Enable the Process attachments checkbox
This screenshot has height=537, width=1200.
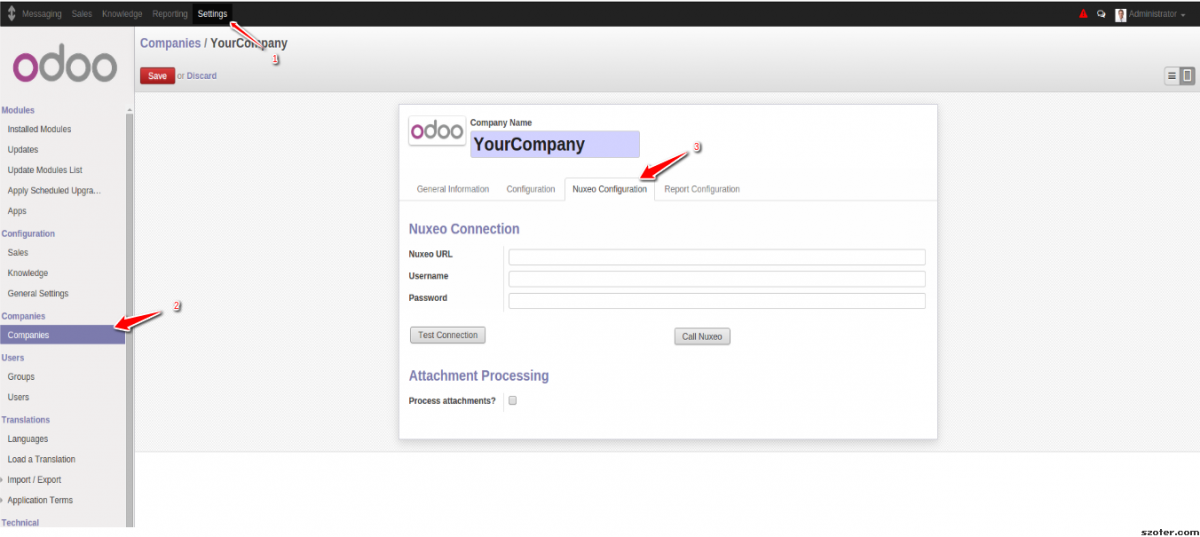tap(513, 400)
